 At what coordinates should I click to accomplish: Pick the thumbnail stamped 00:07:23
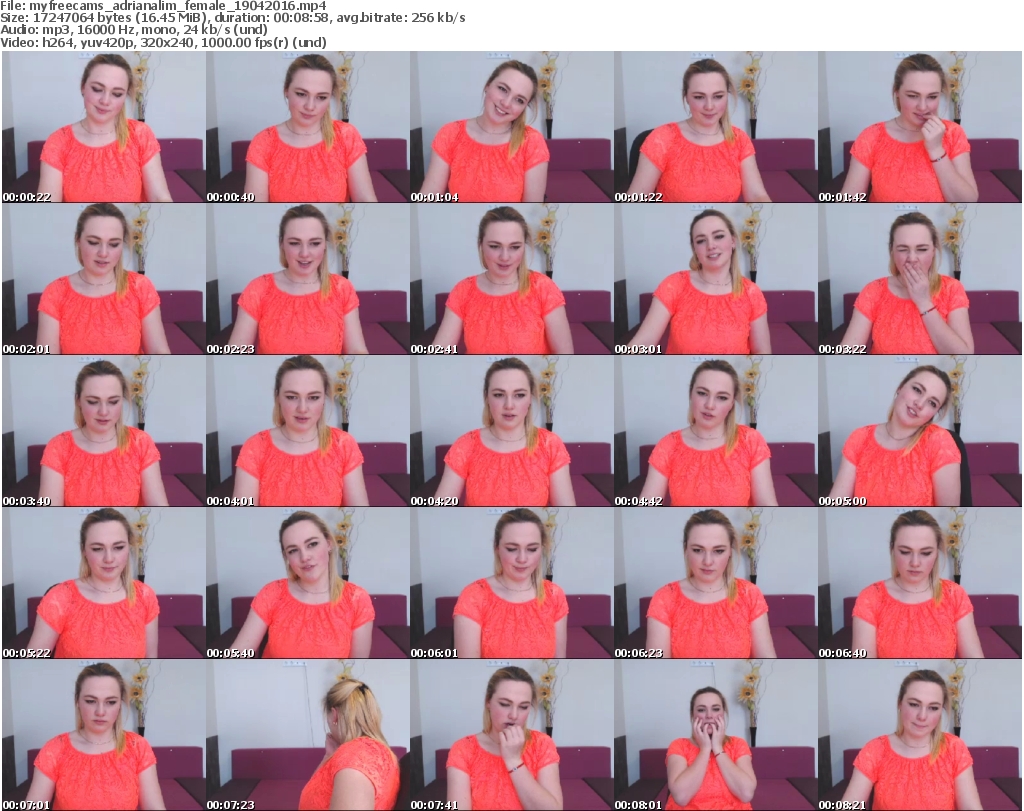308,735
